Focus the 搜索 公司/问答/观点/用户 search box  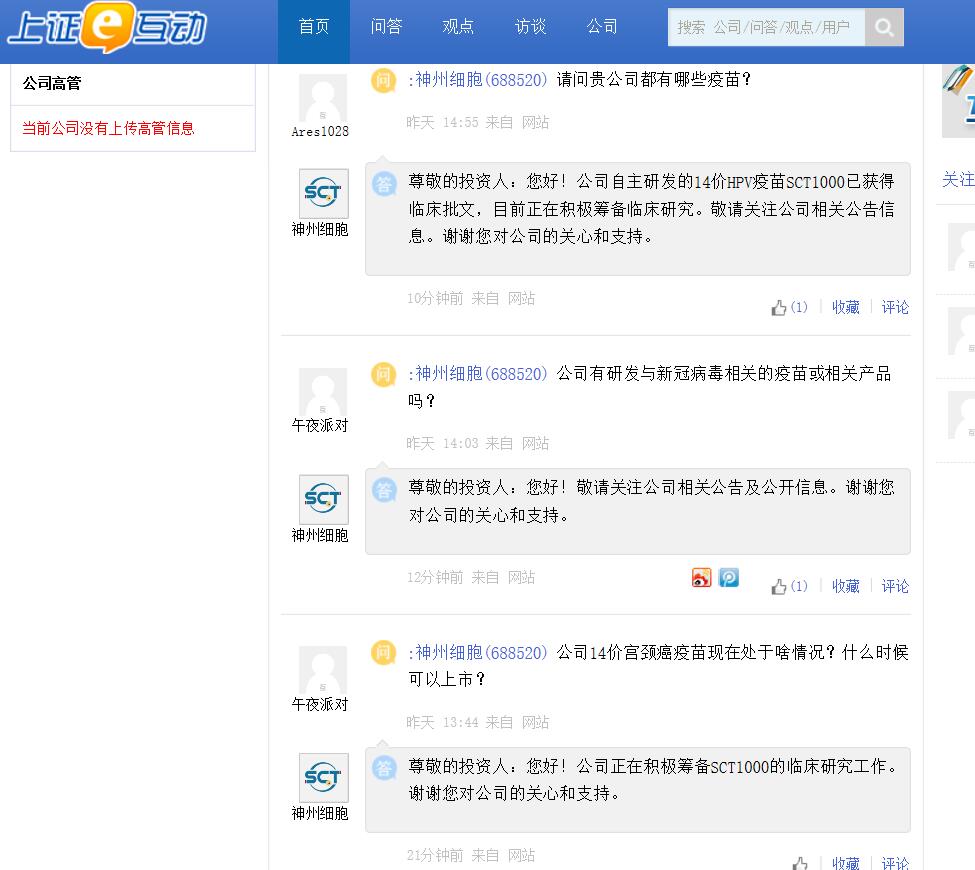pyautogui.click(x=766, y=28)
